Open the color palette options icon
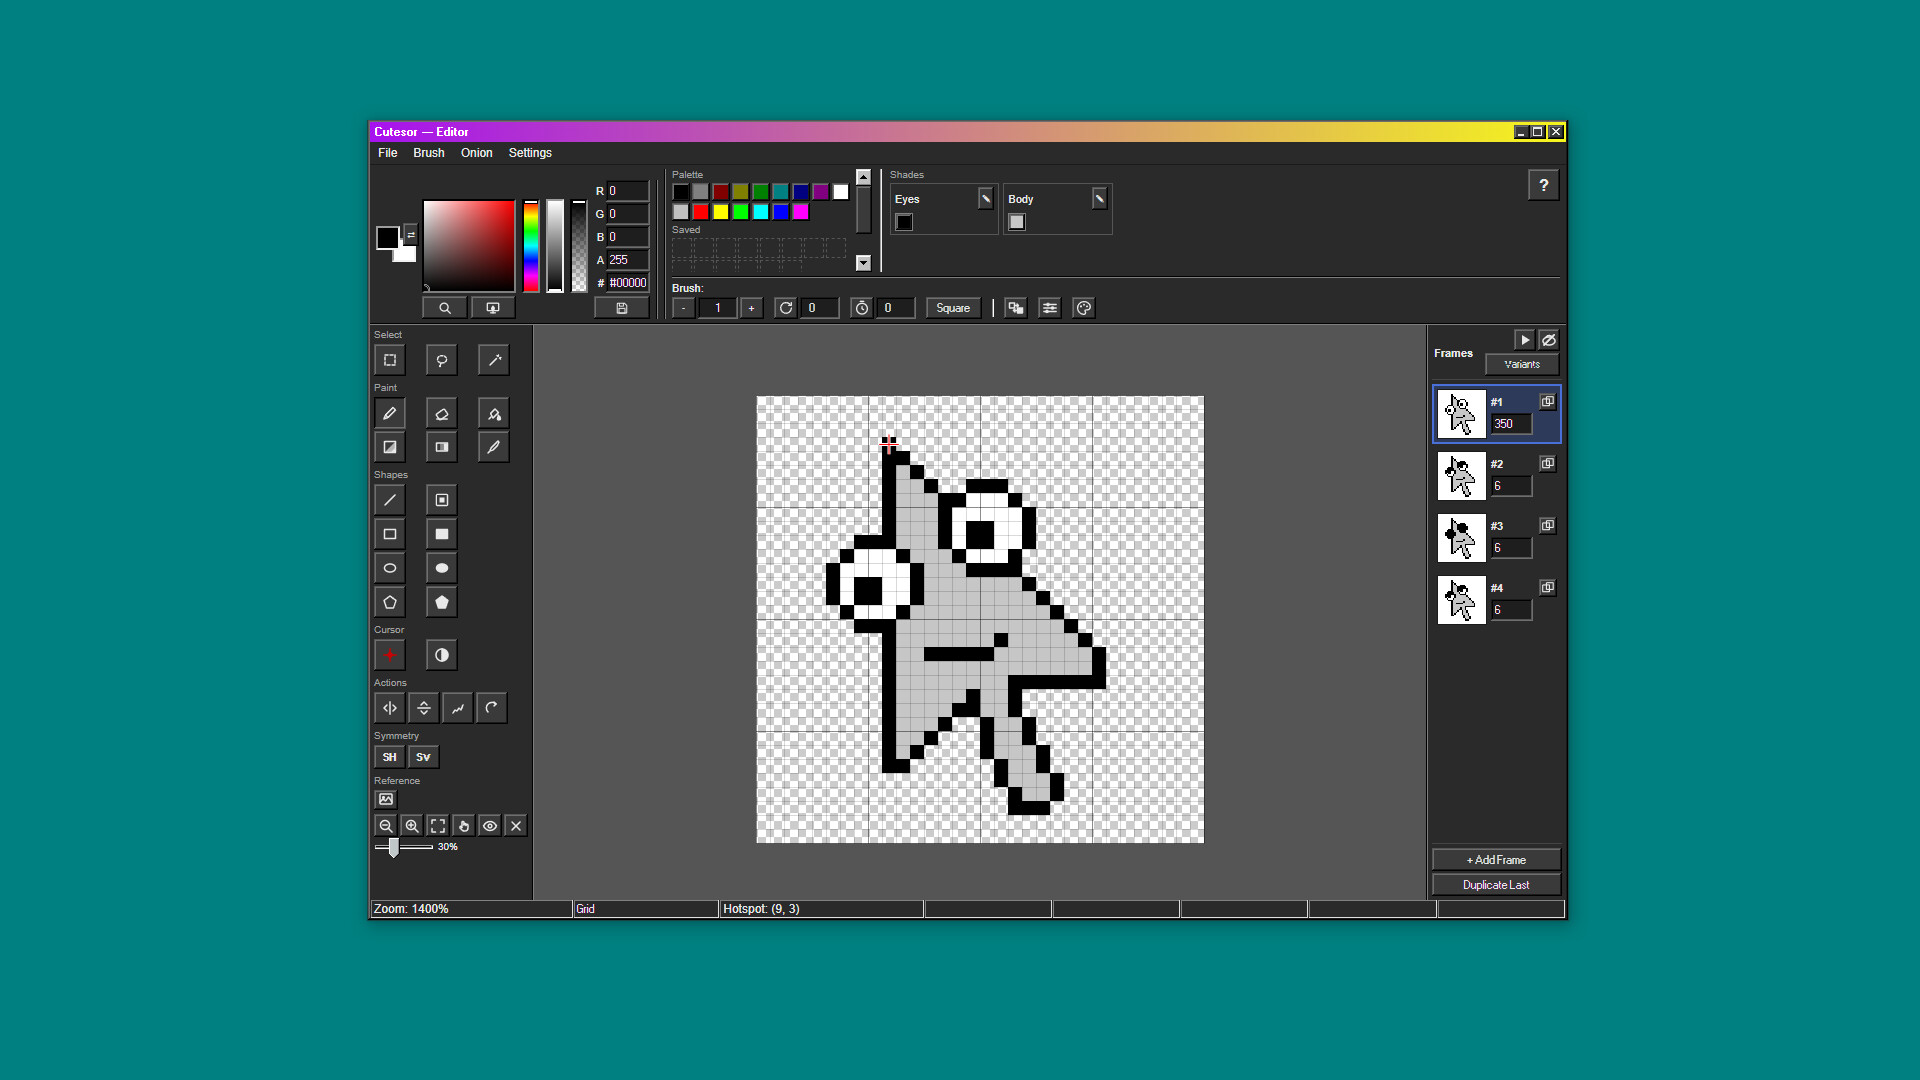1920x1080 pixels. click(x=1084, y=308)
